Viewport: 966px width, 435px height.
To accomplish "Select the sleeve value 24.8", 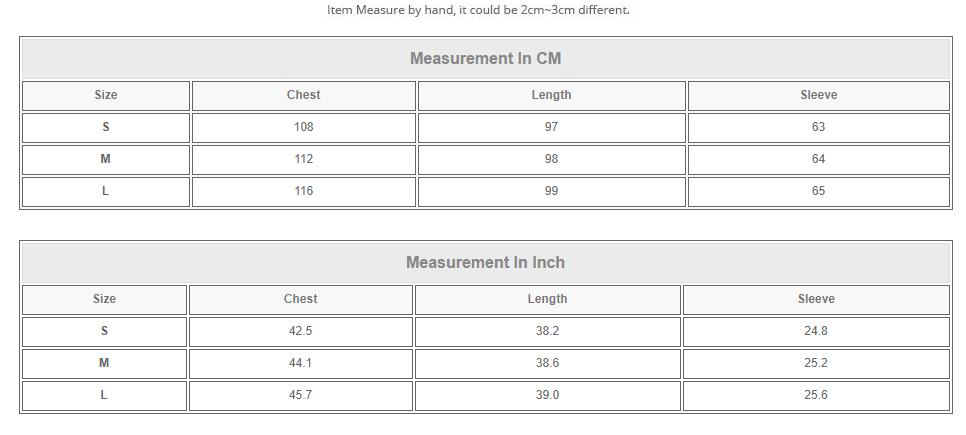I will 816,331.
